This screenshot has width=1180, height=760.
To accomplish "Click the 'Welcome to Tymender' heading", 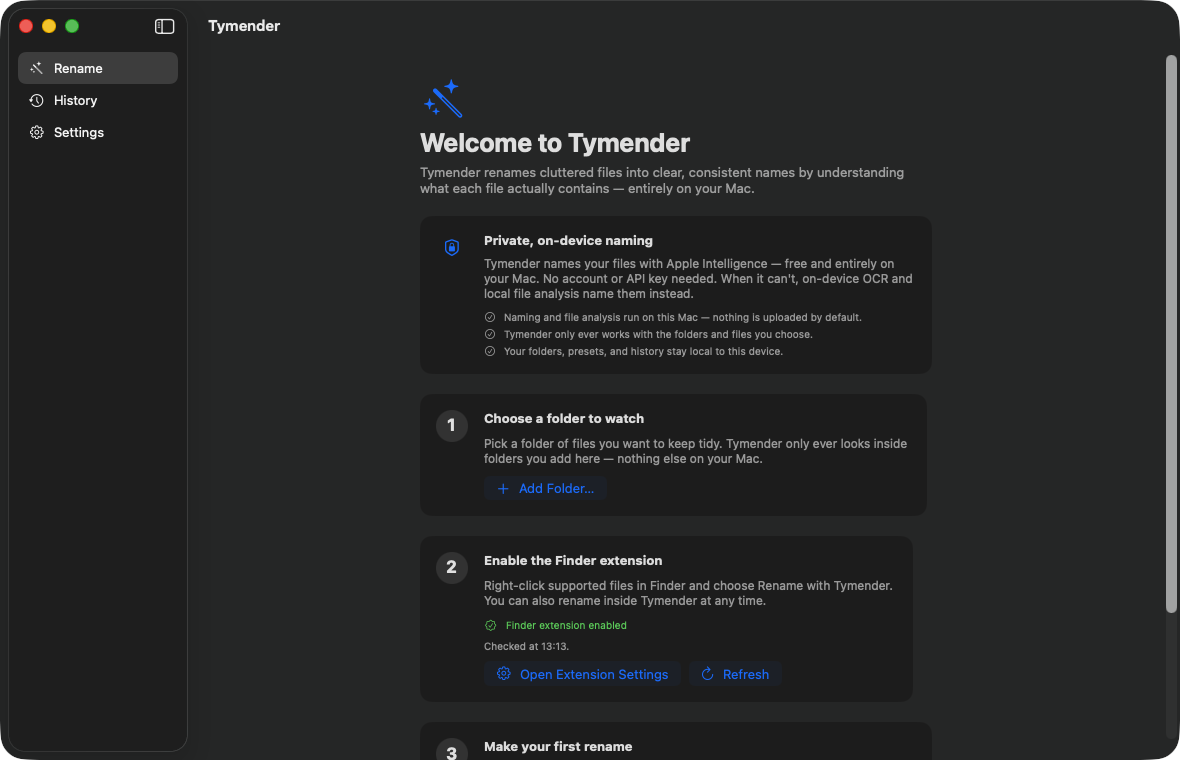I will click(555, 143).
